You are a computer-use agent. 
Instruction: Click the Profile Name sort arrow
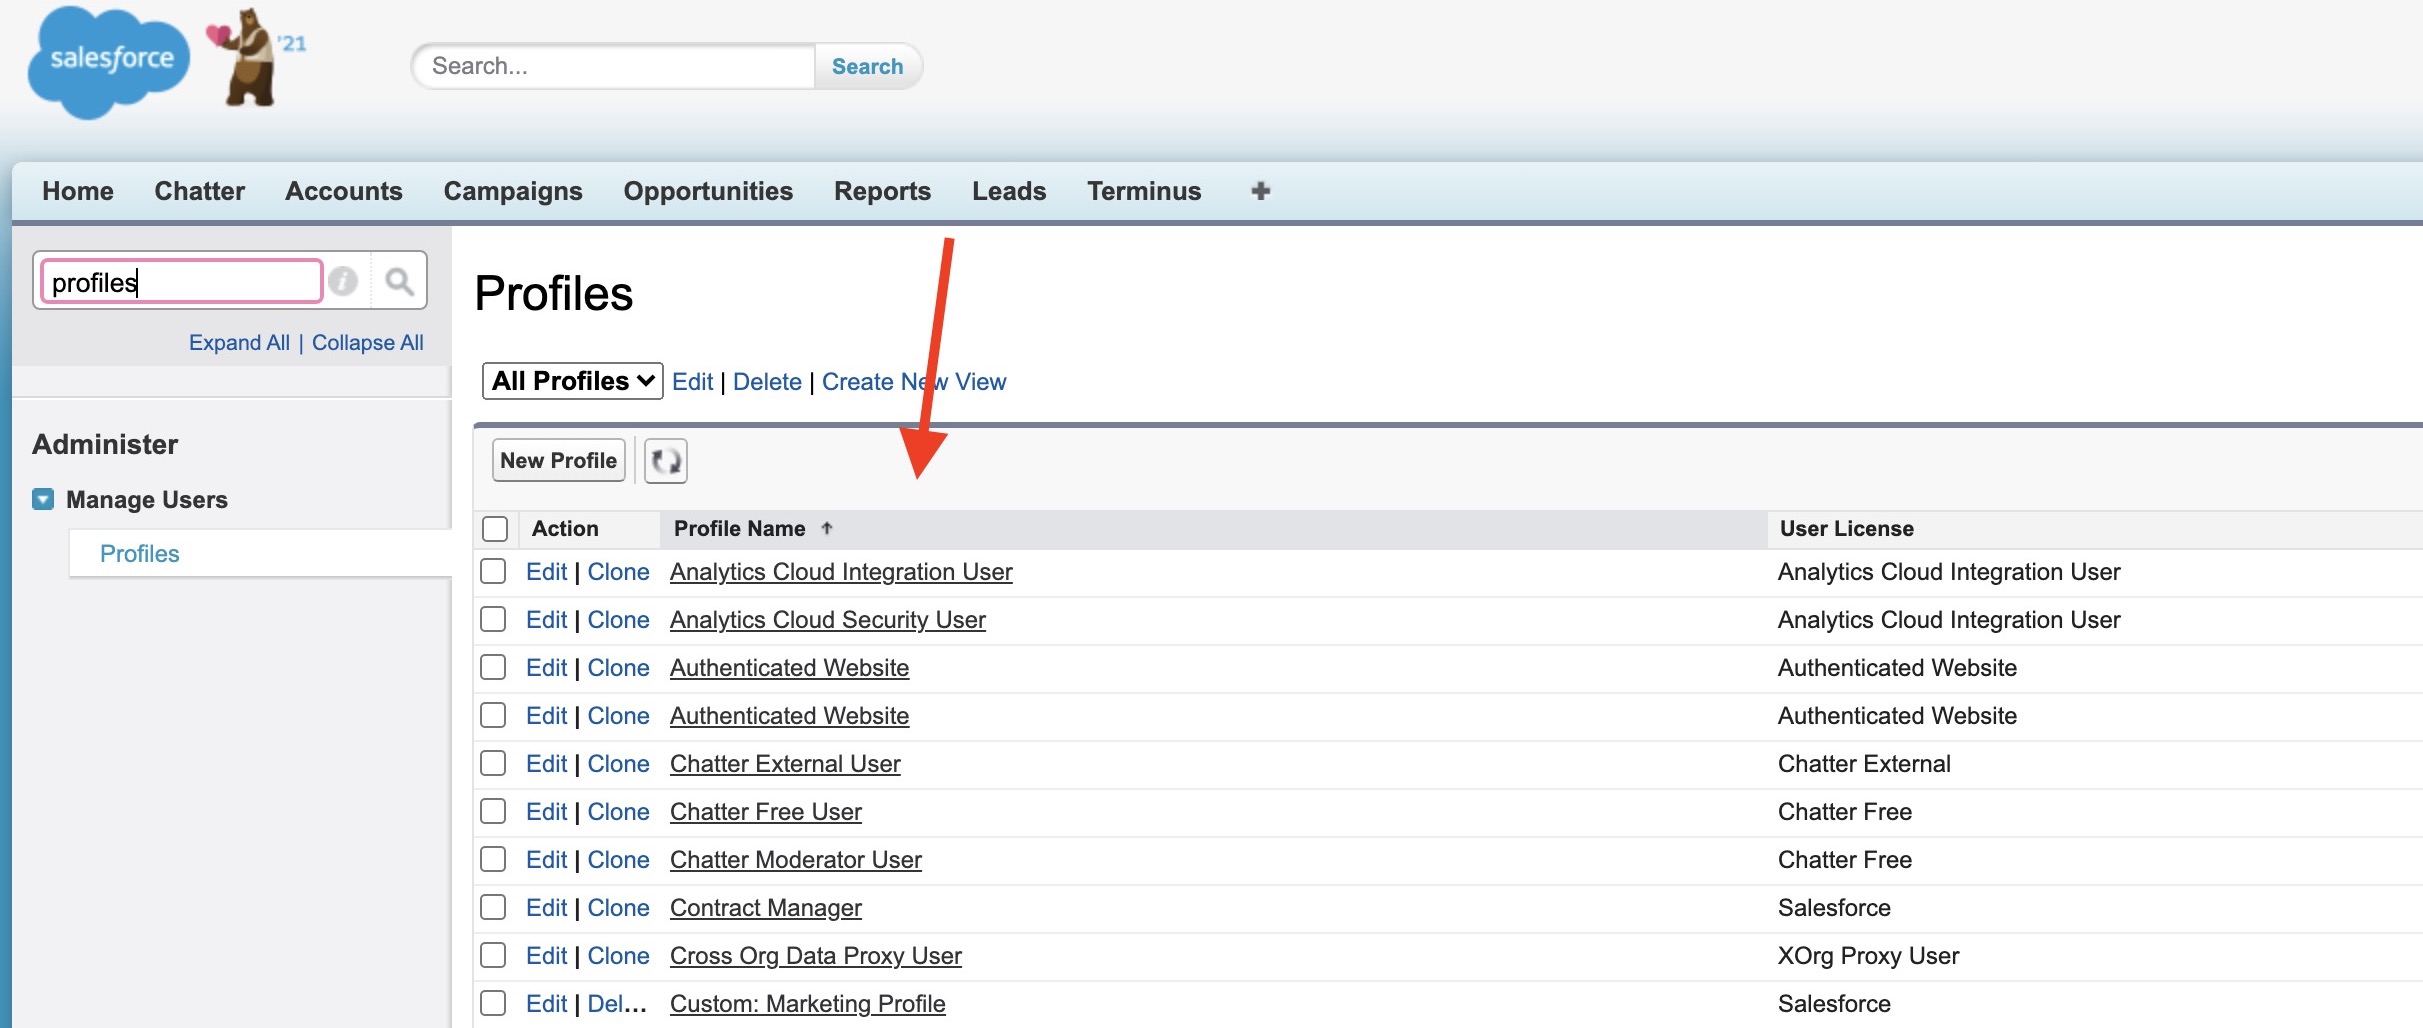(x=827, y=529)
